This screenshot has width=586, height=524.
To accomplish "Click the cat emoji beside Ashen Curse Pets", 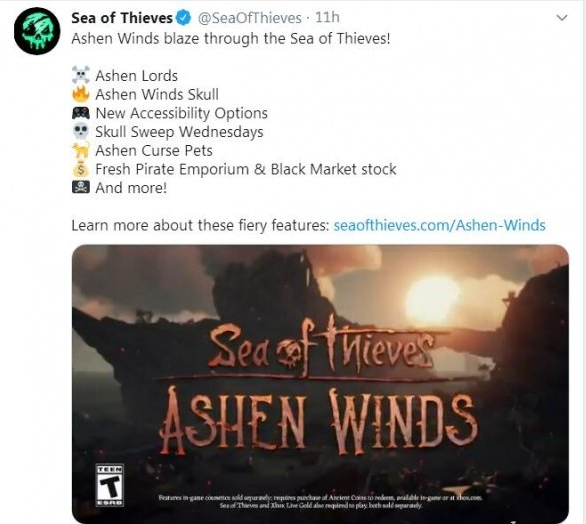I will 81,150.
